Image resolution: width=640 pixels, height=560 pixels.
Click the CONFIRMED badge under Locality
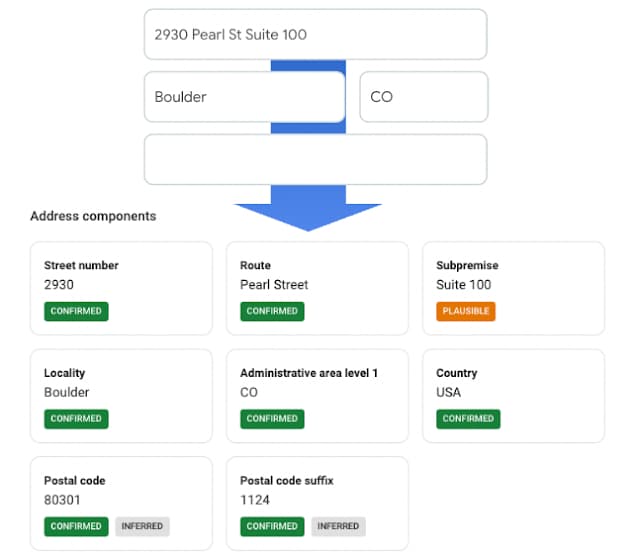[x=76, y=419]
